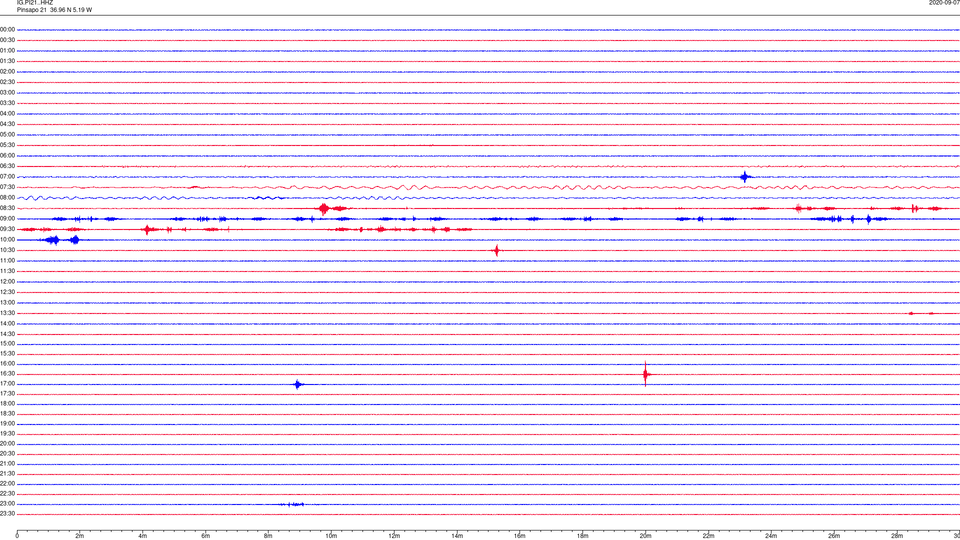This screenshot has width=960, height=540.
Task: Click the 4m axis tick label
Action: (143, 536)
